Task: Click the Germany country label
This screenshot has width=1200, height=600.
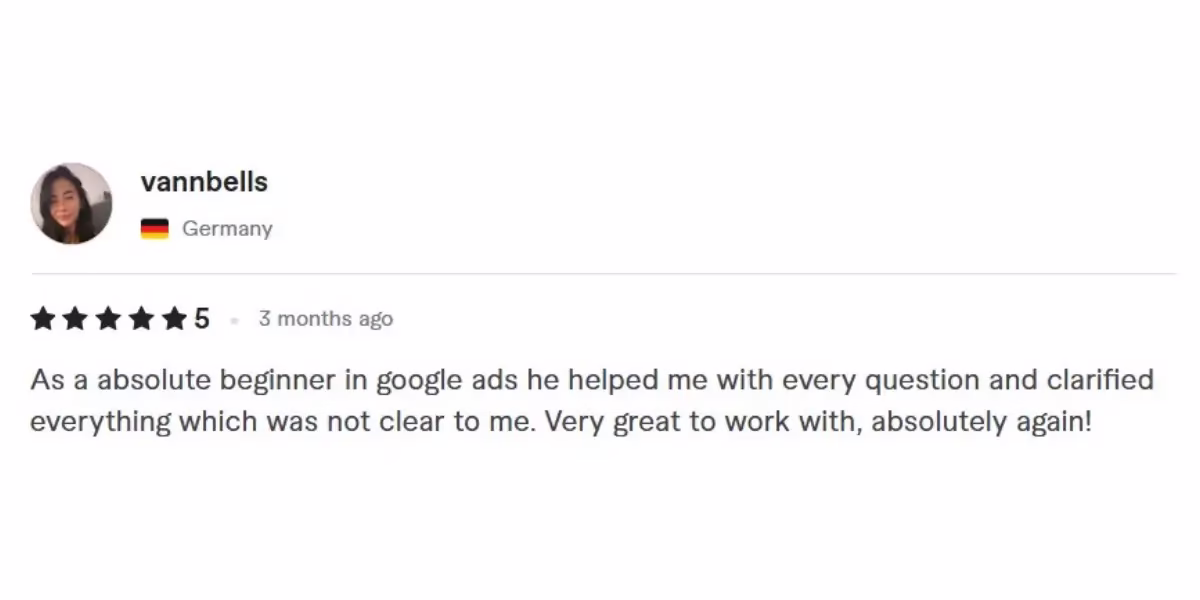Action: tap(227, 229)
